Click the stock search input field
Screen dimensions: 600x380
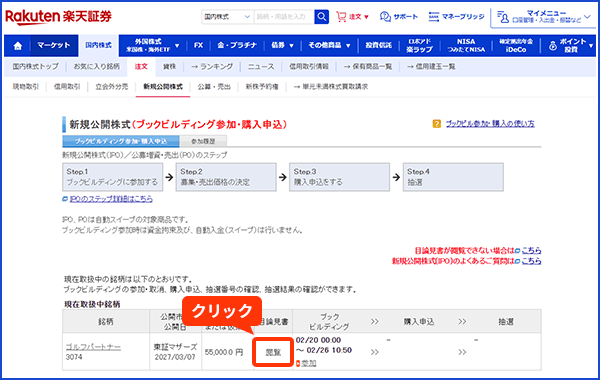point(284,17)
